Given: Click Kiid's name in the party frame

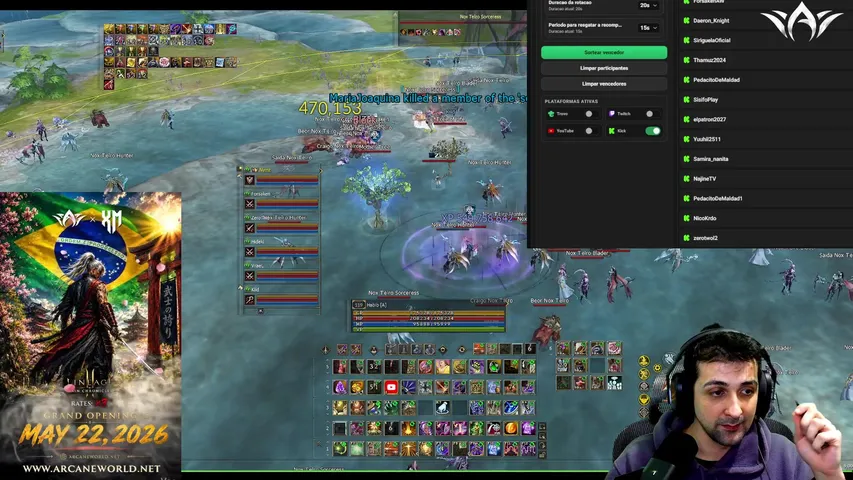Looking at the screenshot, I should click(x=255, y=289).
